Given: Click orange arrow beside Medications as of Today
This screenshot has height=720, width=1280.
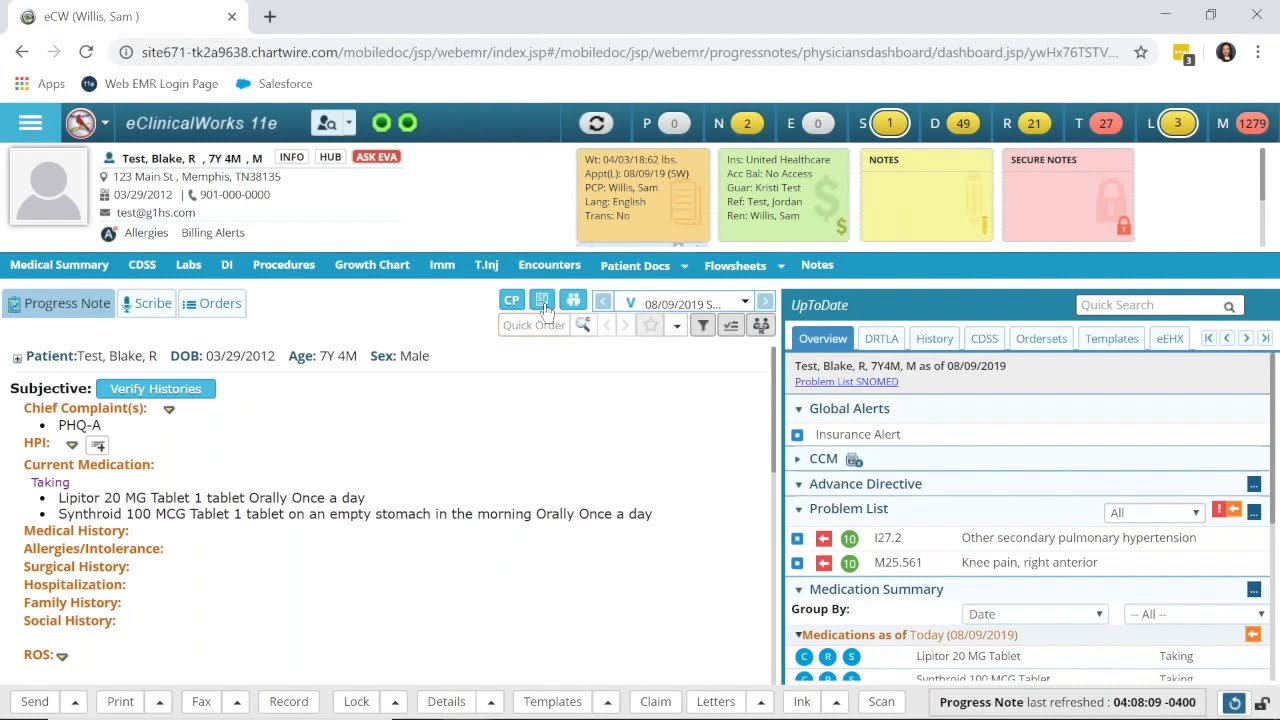Looking at the screenshot, I should pos(1253,635).
